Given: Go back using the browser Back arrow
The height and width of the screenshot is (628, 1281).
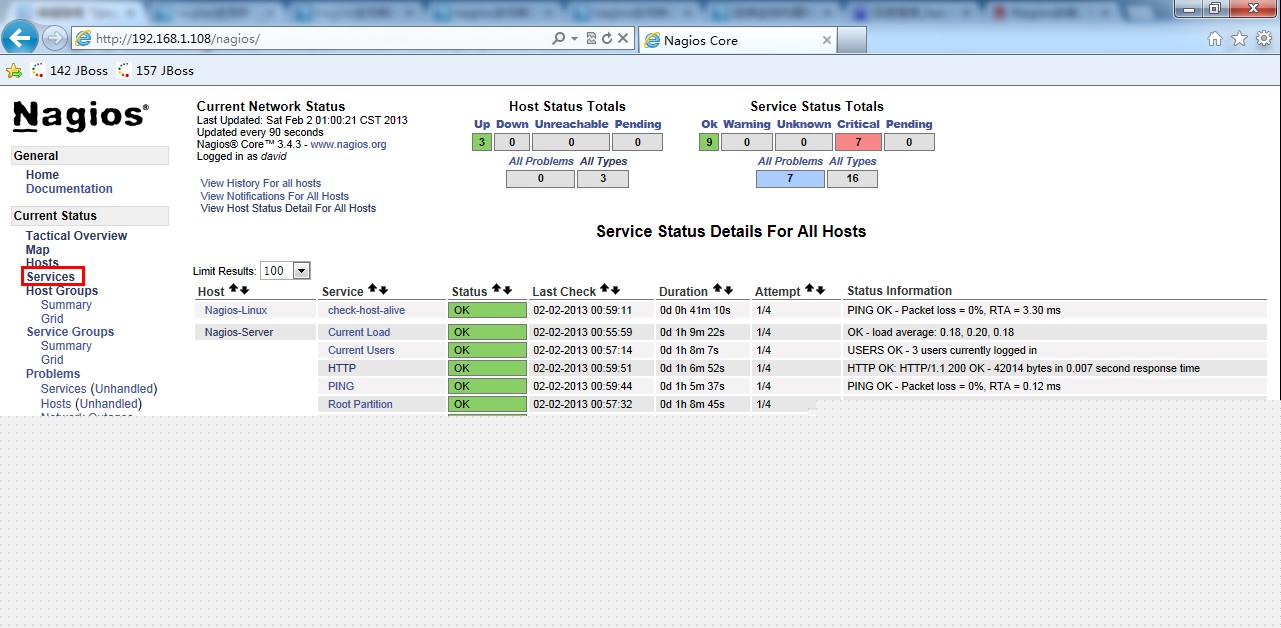Looking at the screenshot, I should [x=20, y=38].
